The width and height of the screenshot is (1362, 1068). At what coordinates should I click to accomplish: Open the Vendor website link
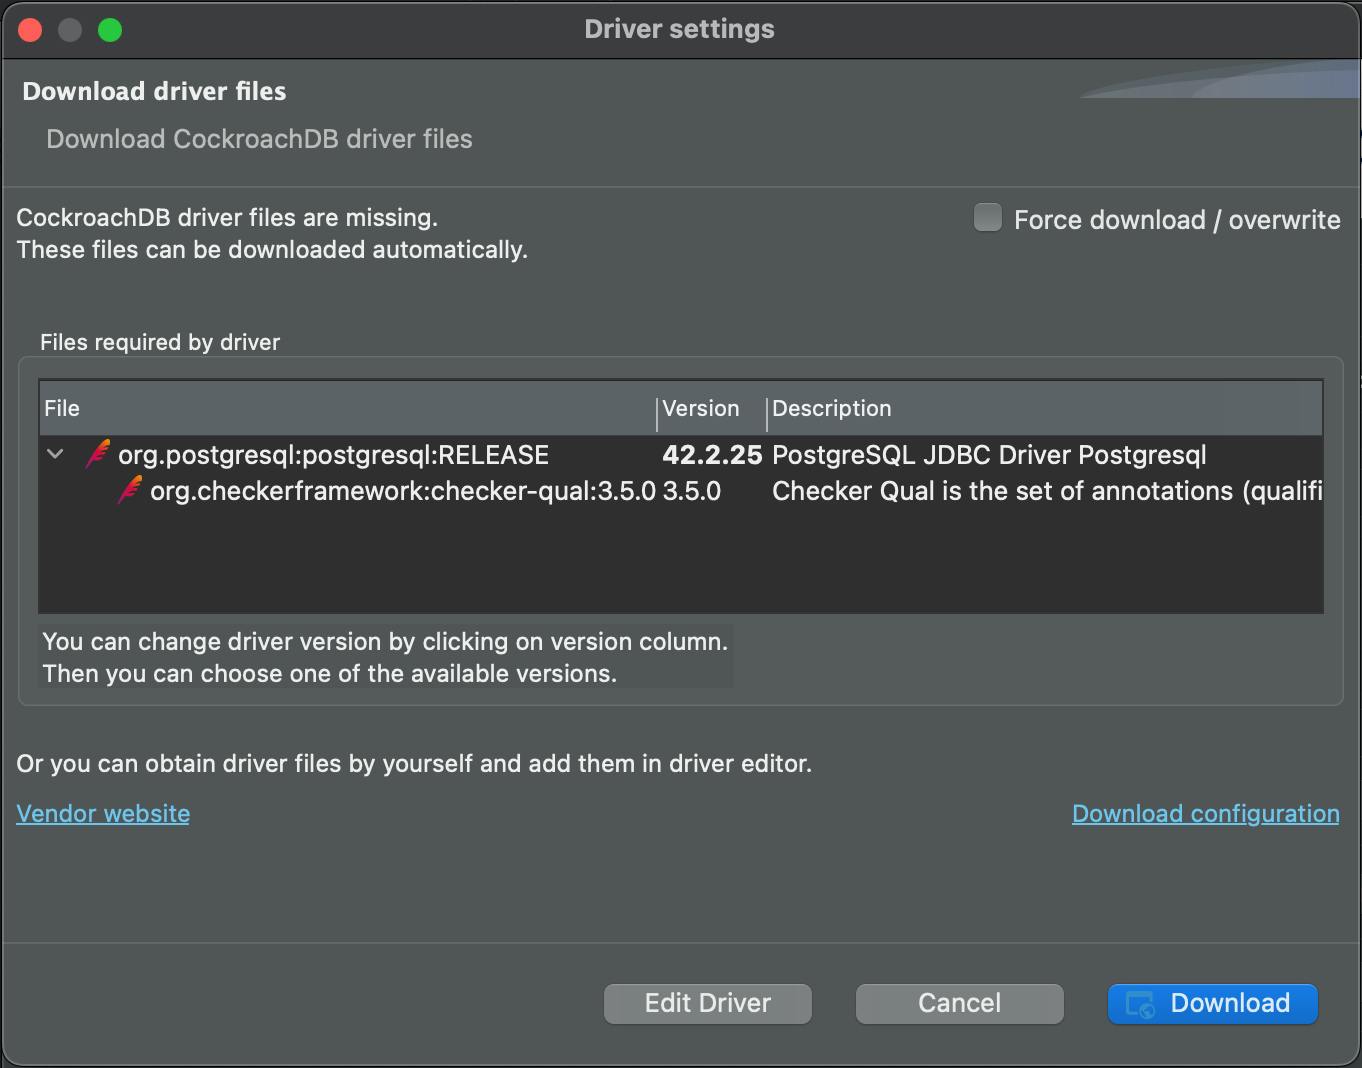[102, 813]
